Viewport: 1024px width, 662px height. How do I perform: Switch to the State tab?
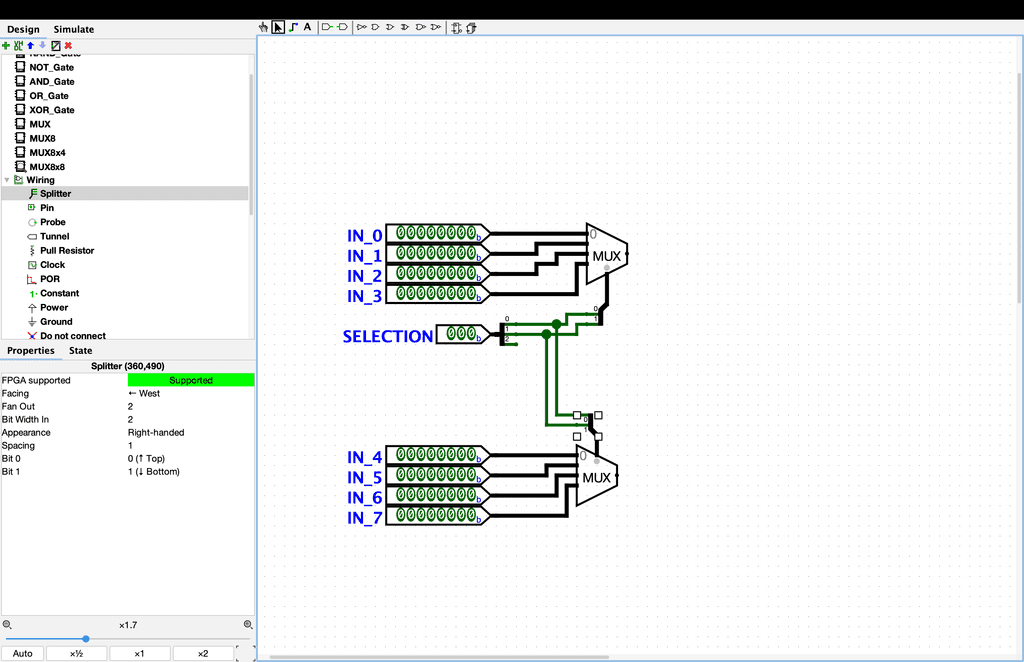(x=81, y=351)
